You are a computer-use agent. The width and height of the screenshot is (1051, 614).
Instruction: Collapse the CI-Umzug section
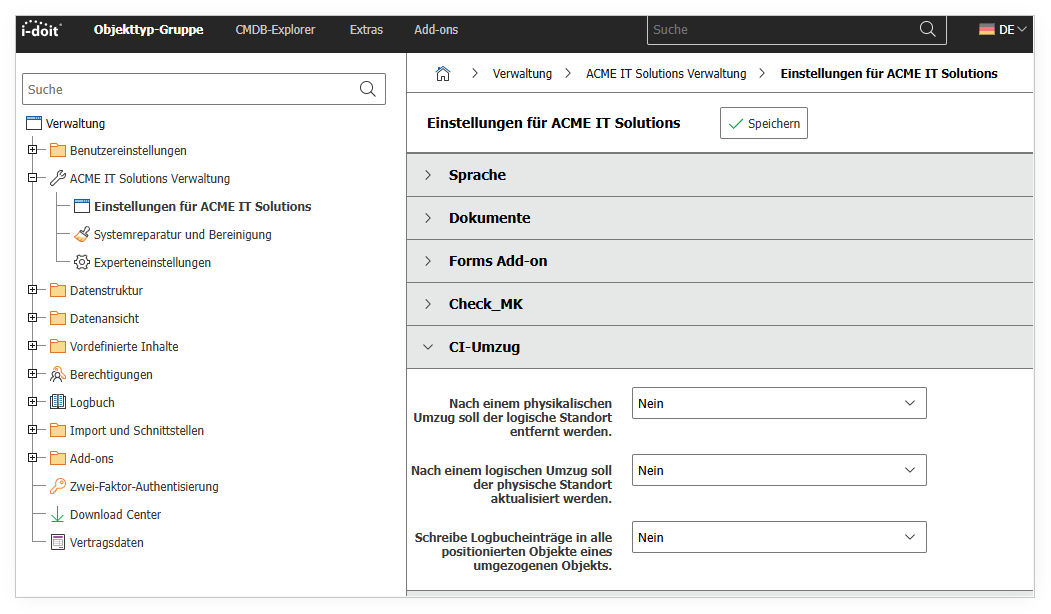click(x=719, y=347)
